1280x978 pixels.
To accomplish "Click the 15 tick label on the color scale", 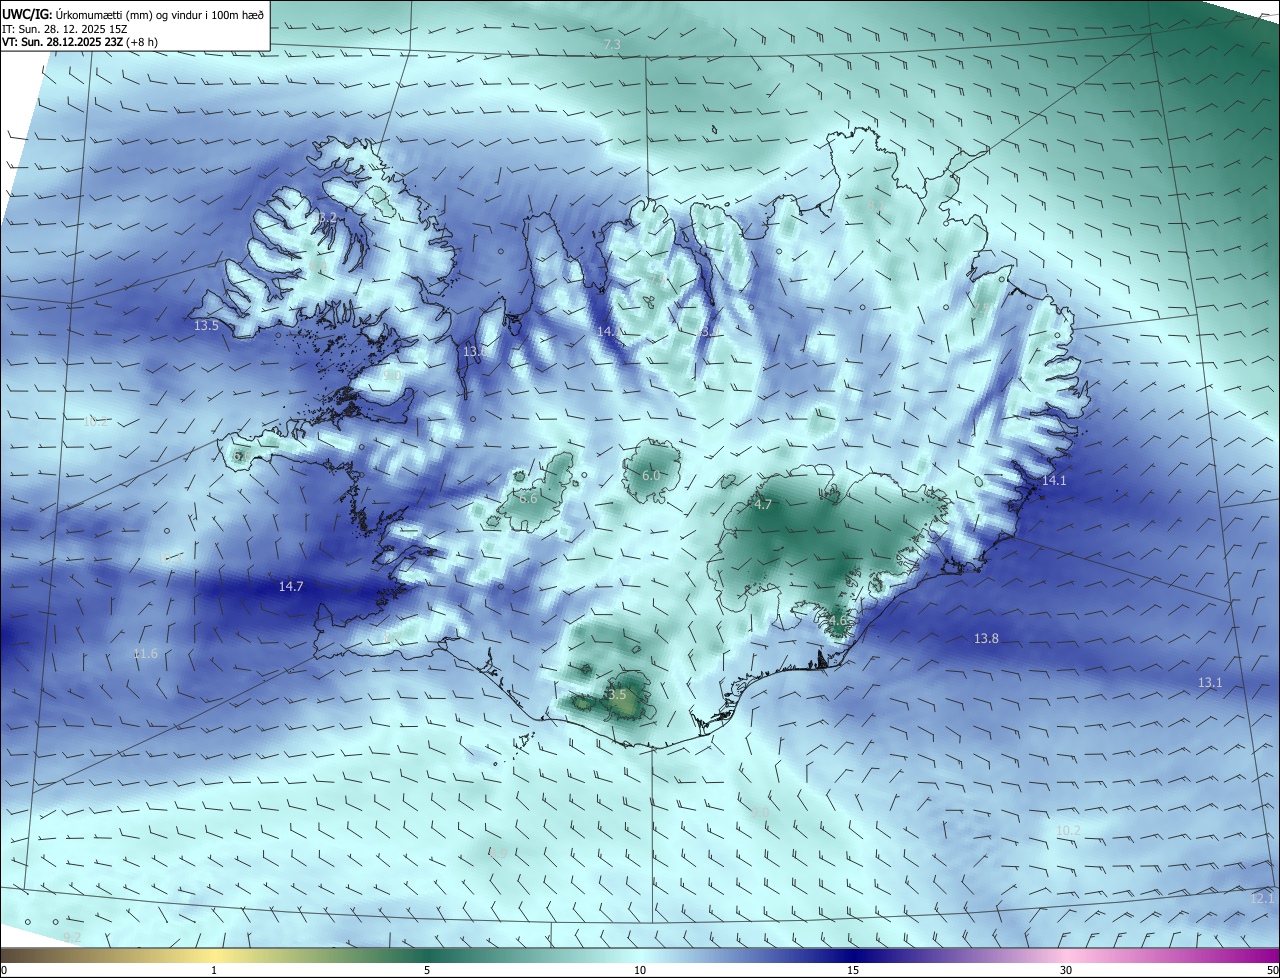I will 853,971.
